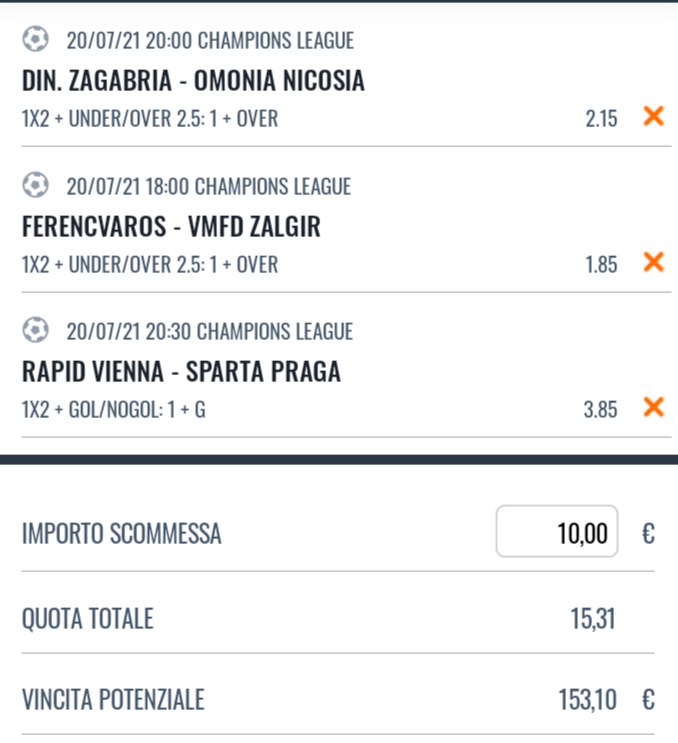This screenshot has height=743, width=678.
Task: Select the 1.85 odds value
Action: coord(601,264)
